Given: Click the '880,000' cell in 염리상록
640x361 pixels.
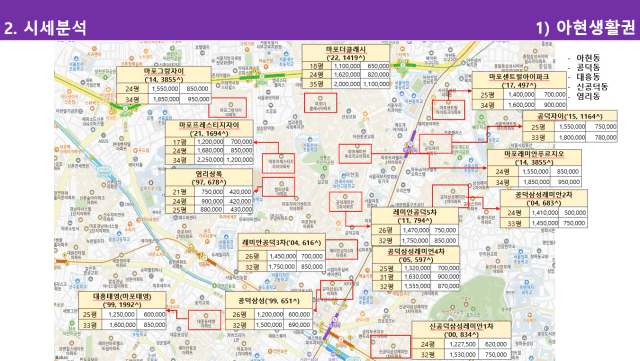Looking at the screenshot, I should [x=210, y=209].
